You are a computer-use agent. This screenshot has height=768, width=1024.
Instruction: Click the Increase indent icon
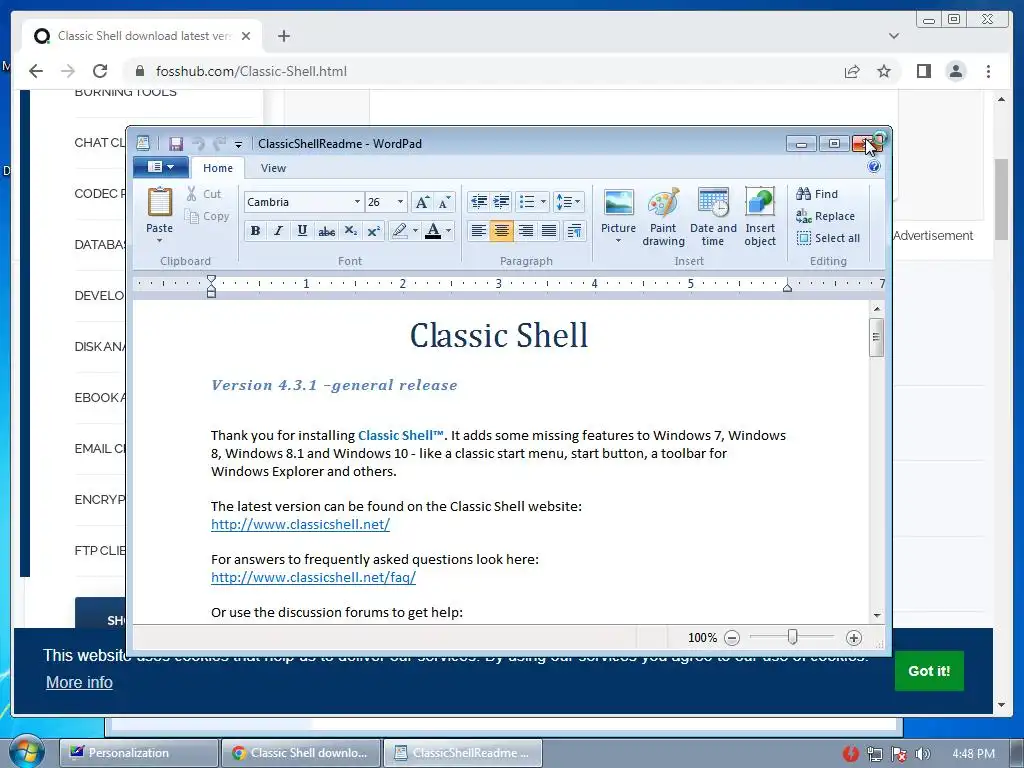[x=502, y=202]
